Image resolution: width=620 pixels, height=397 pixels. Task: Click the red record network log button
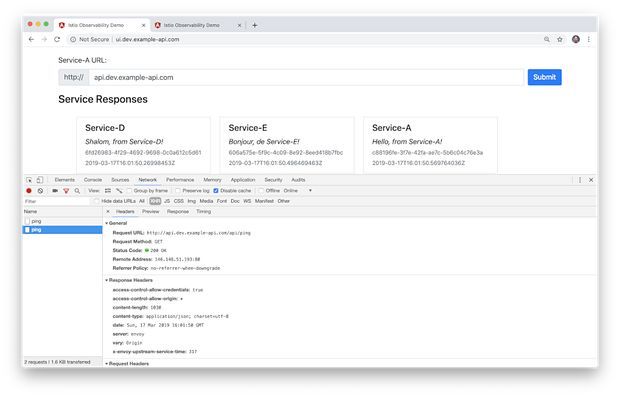[29, 191]
